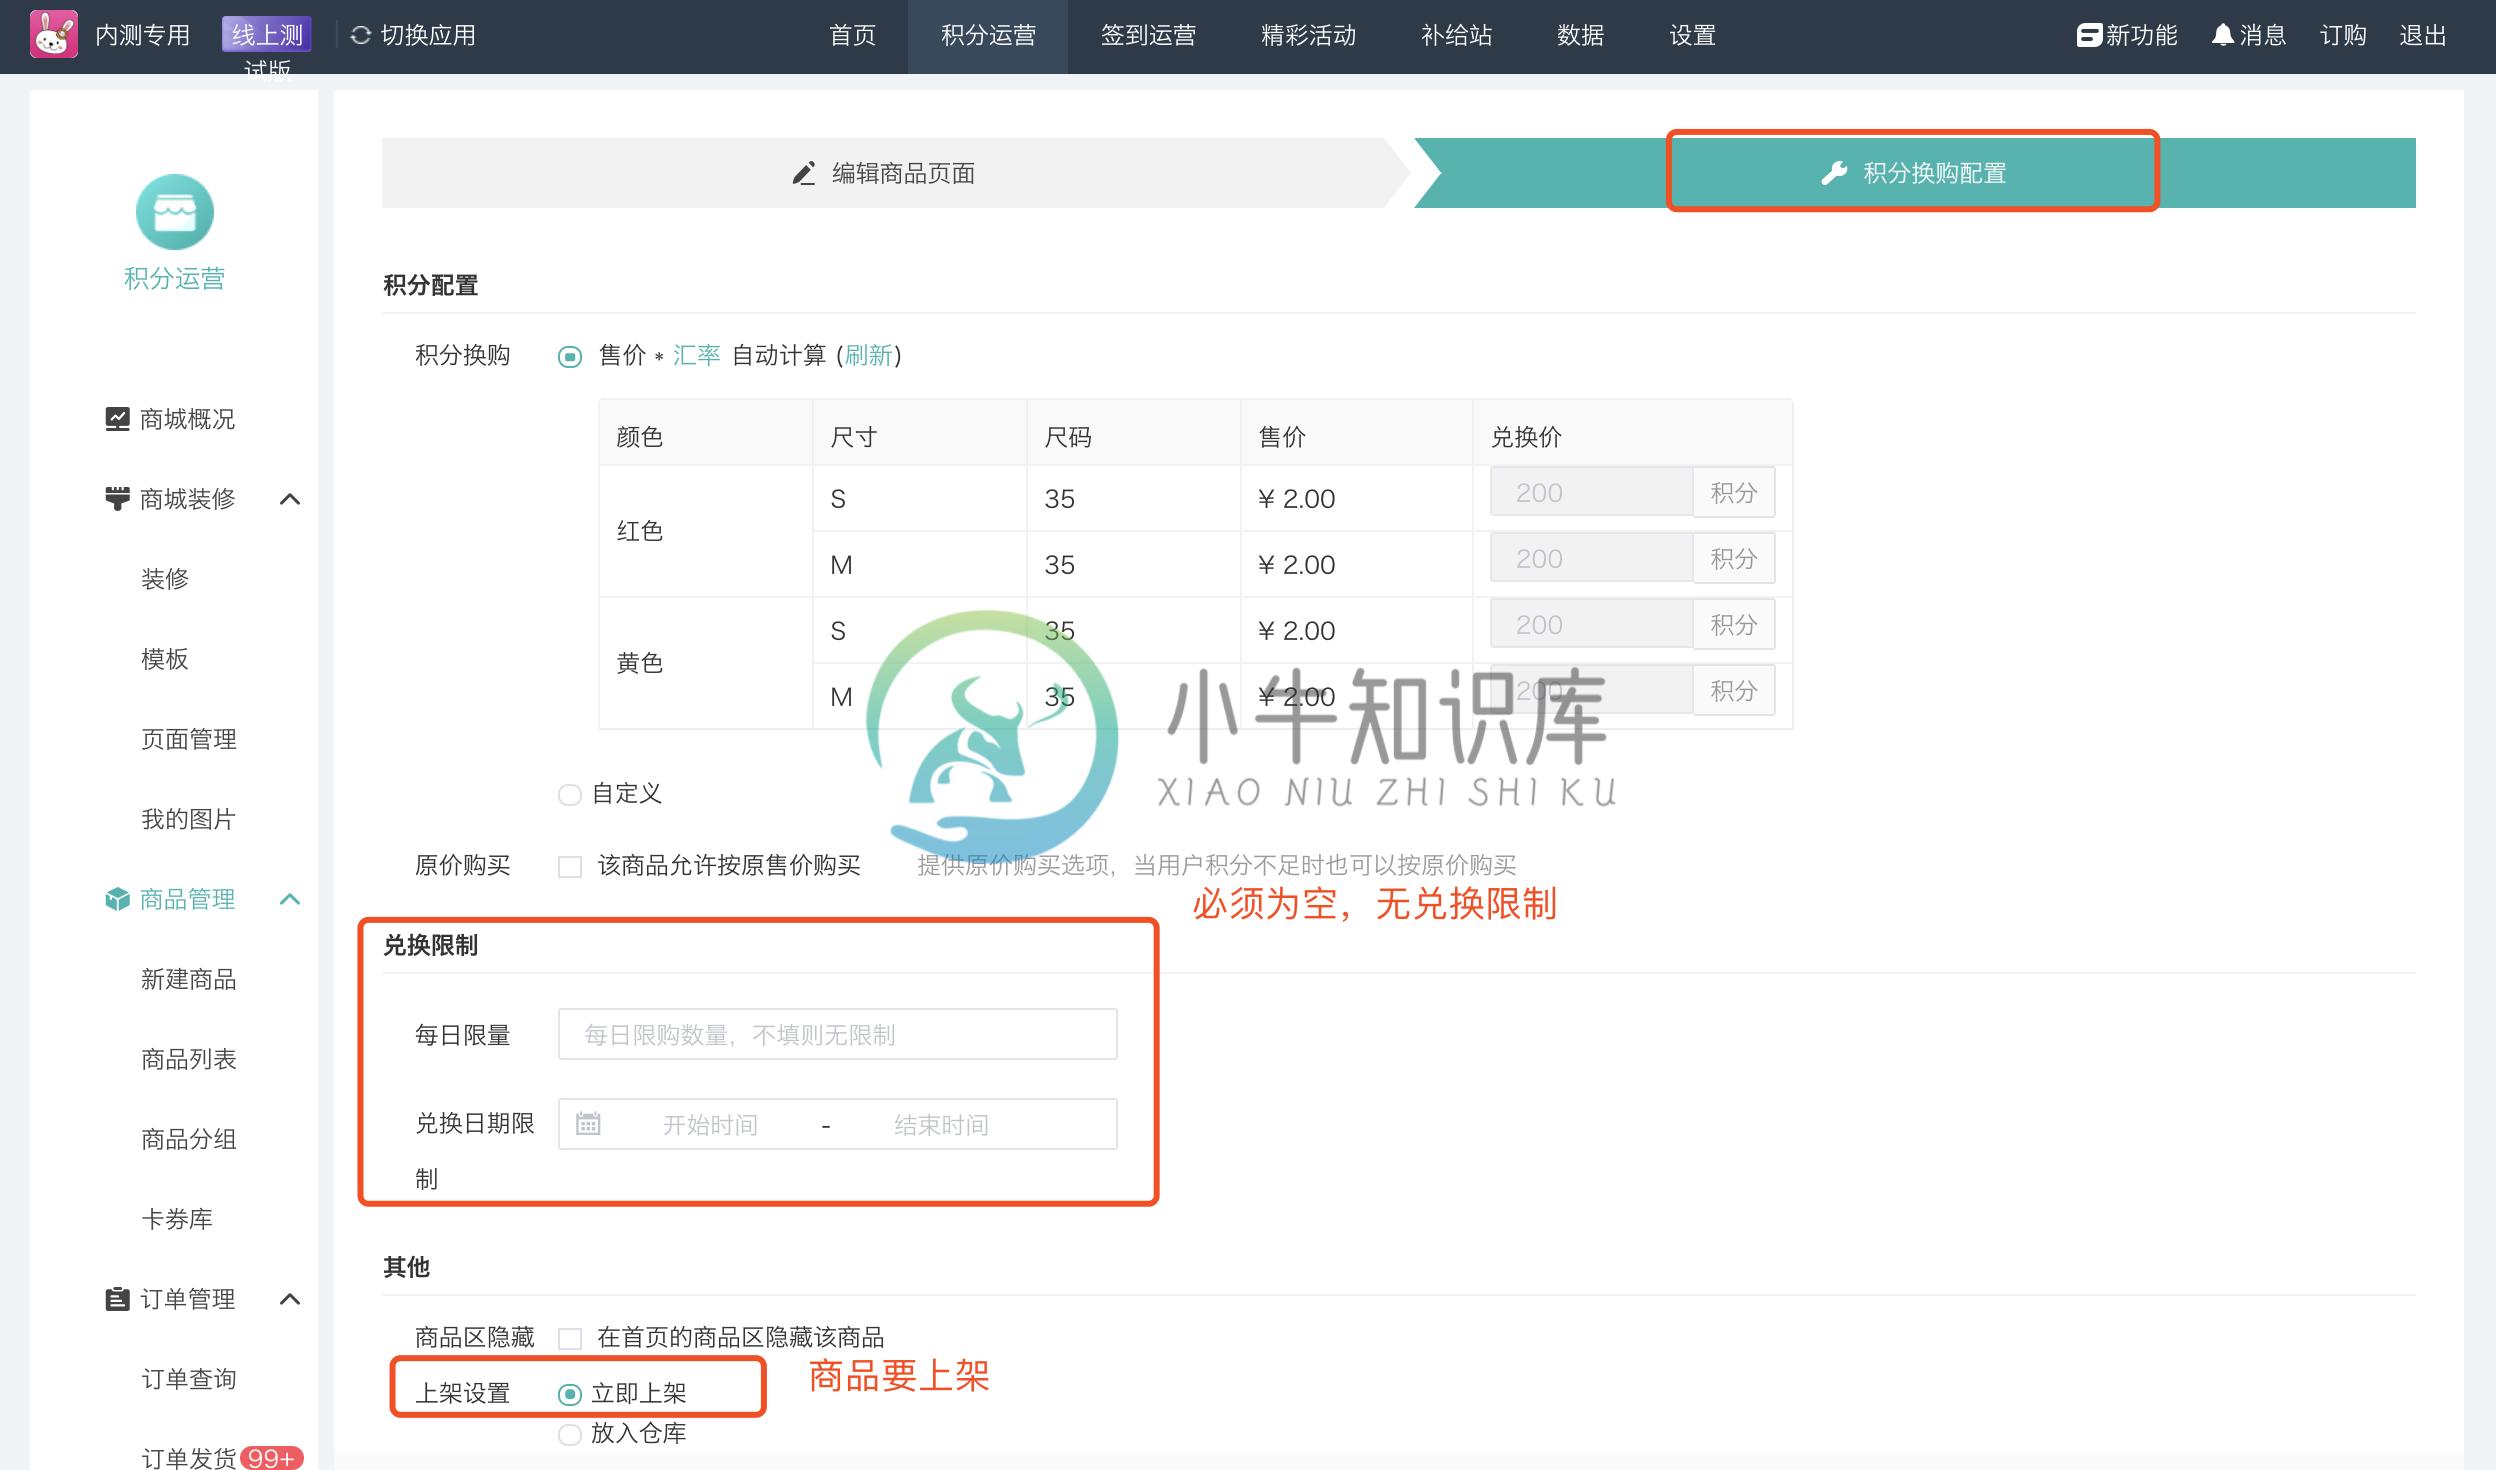Click the pencil edit icon in step bar
This screenshot has width=2496, height=1470.
804,174
